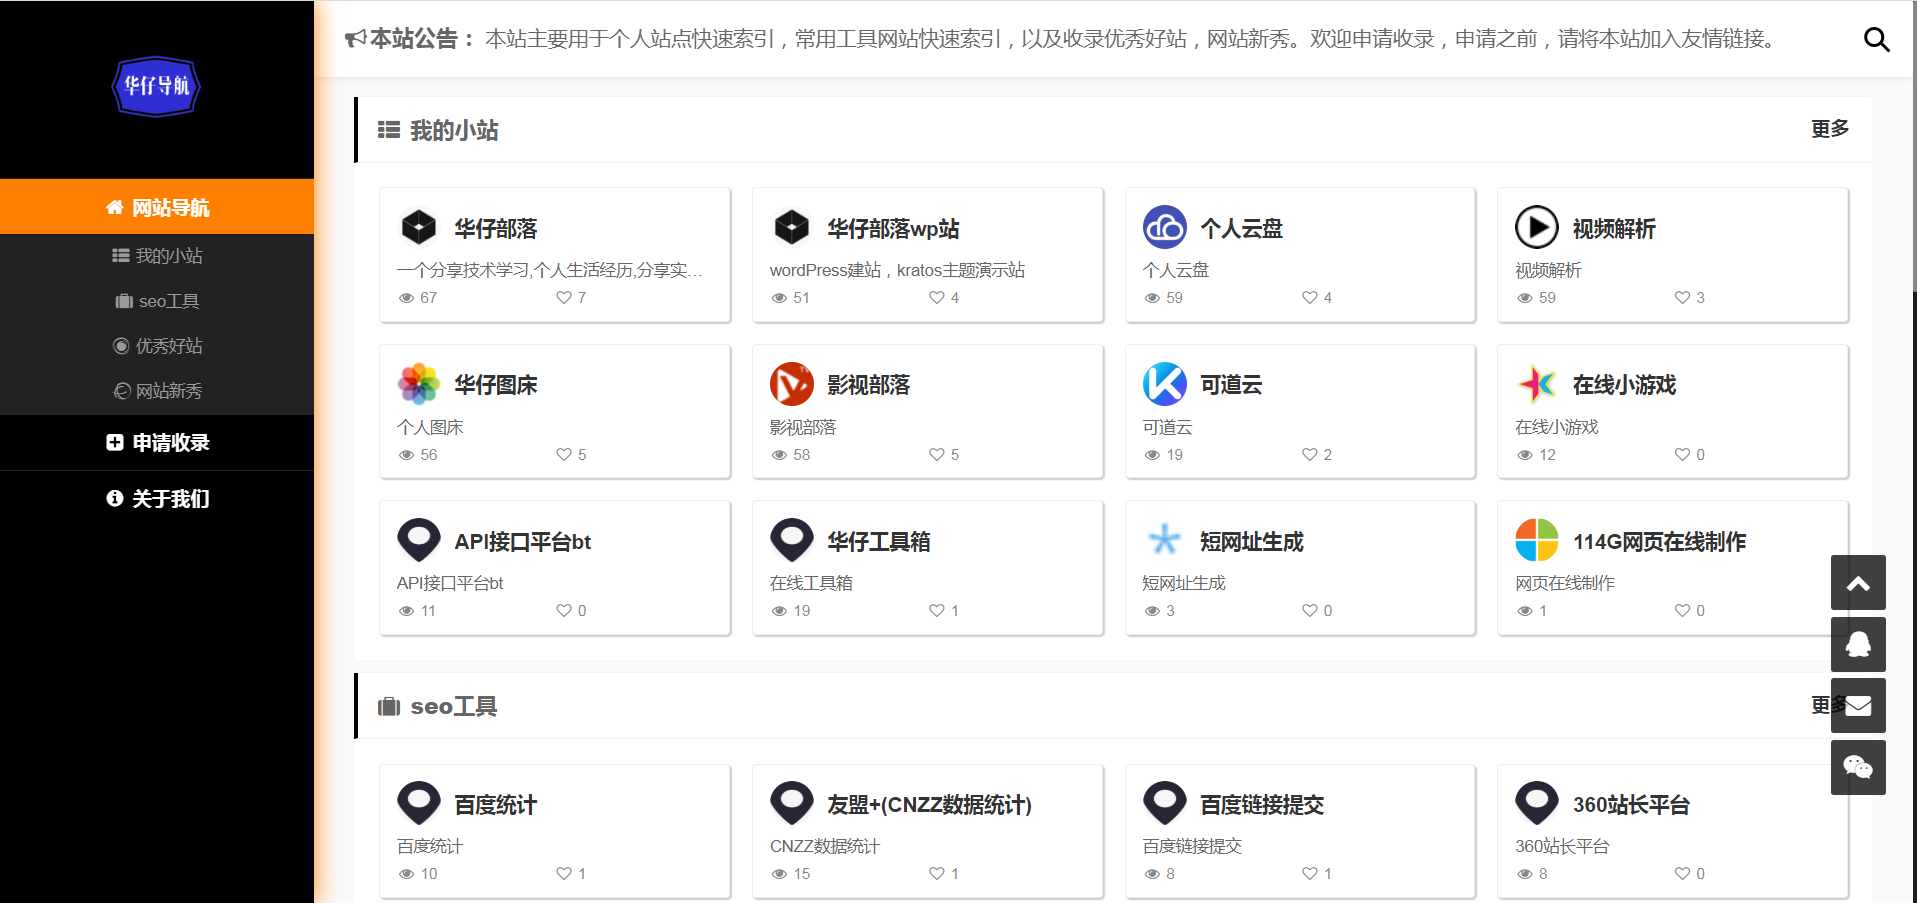The image size is (1917, 903).
Task: Open the search magnifier icon
Action: pos(1876,39)
